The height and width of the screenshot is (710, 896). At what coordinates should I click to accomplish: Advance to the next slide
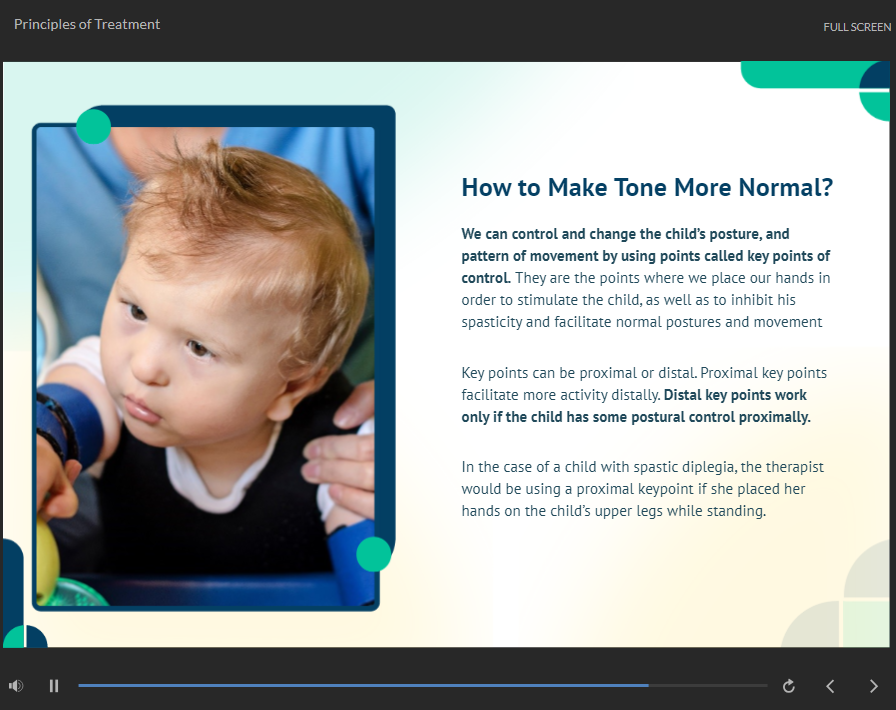[x=873, y=686]
